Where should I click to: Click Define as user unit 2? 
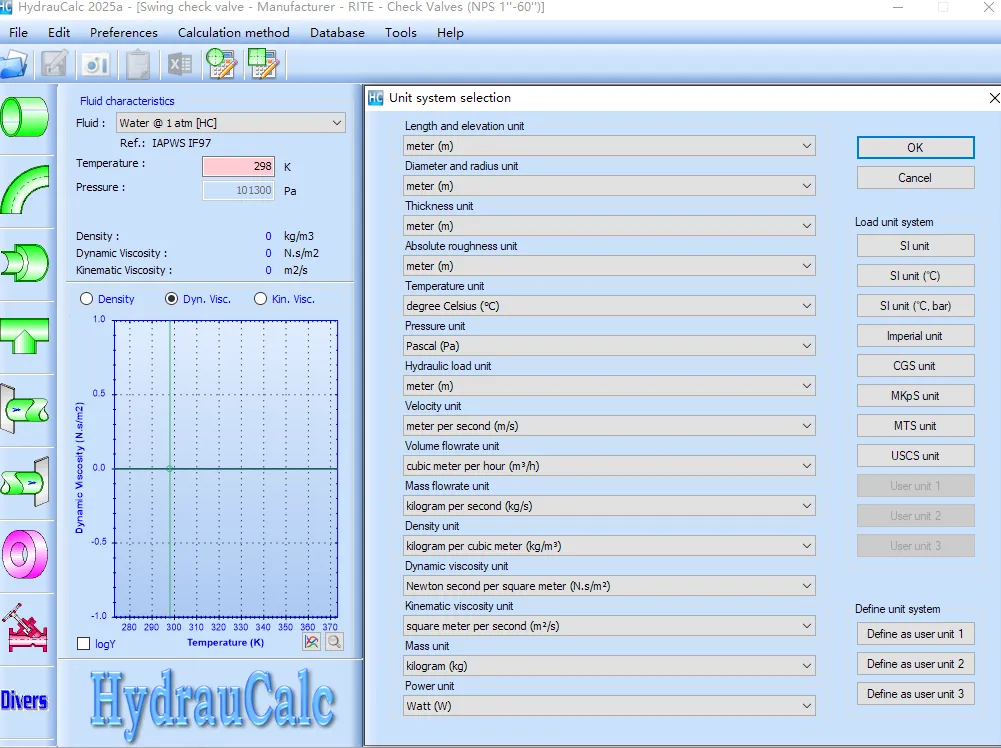pos(915,664)
